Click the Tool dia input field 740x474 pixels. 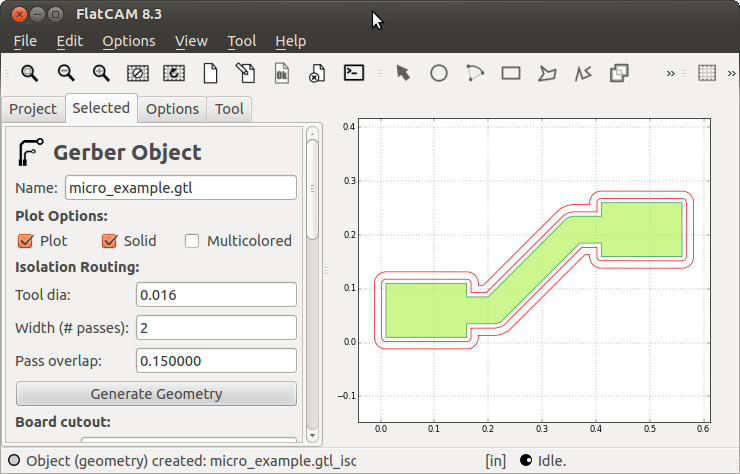216,295
